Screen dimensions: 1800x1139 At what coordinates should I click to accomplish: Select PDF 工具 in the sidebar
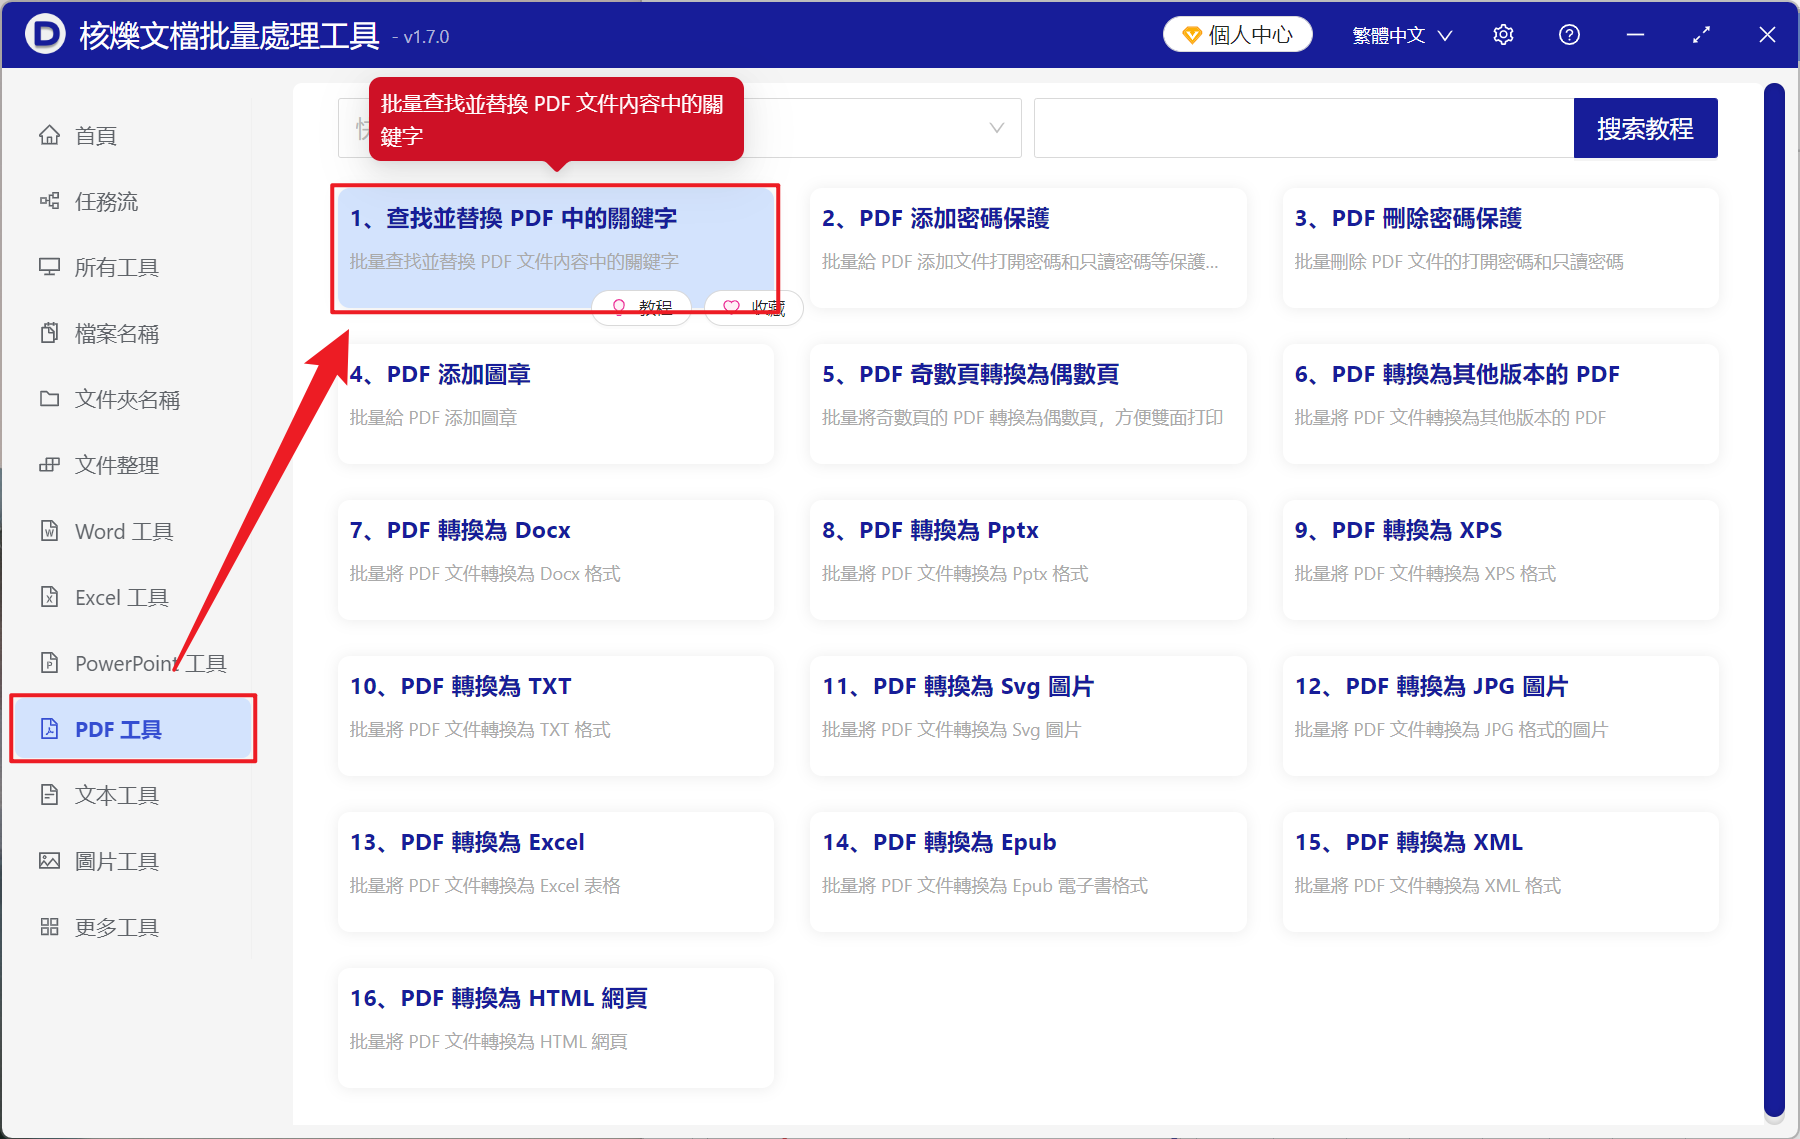pyautogui.click(x=117, y=729)
